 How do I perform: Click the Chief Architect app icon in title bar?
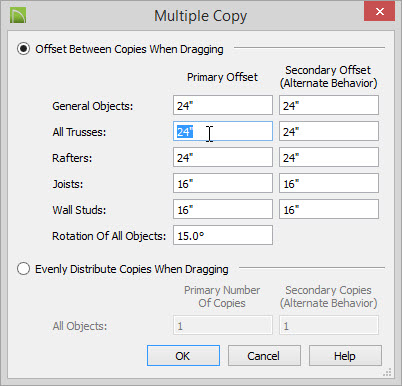click(x=18, y=15)
